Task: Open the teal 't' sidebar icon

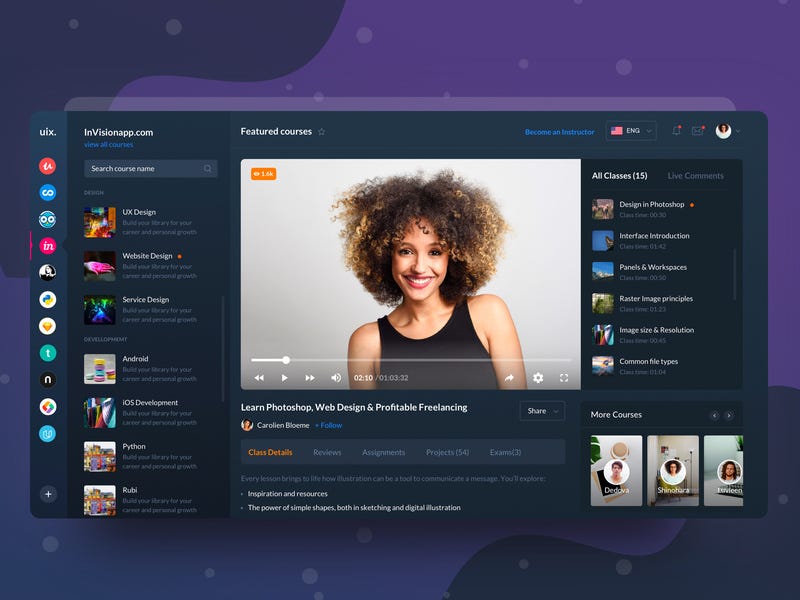Action: pos(47,353)
